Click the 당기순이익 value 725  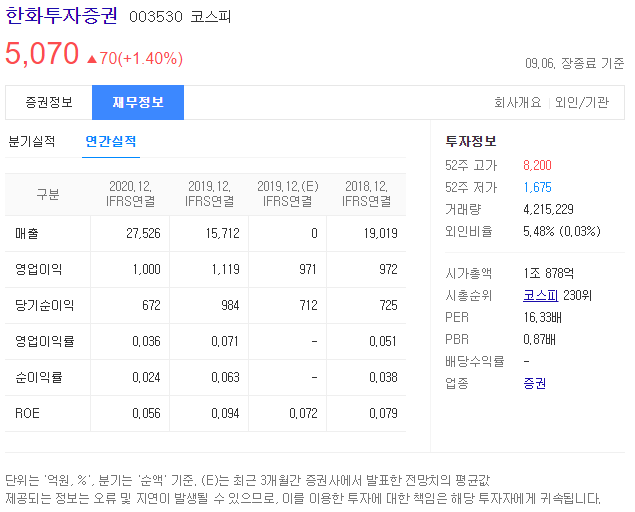pos(388,305)
